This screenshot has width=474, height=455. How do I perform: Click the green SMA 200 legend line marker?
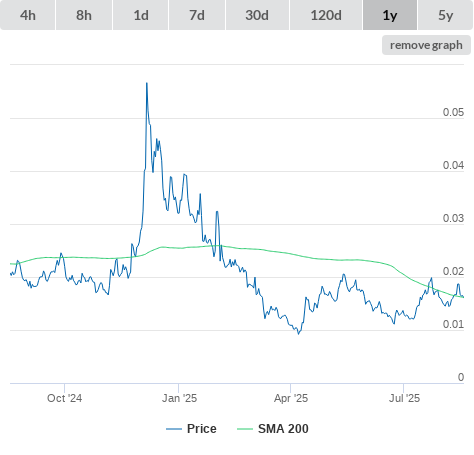click(245, 429)
